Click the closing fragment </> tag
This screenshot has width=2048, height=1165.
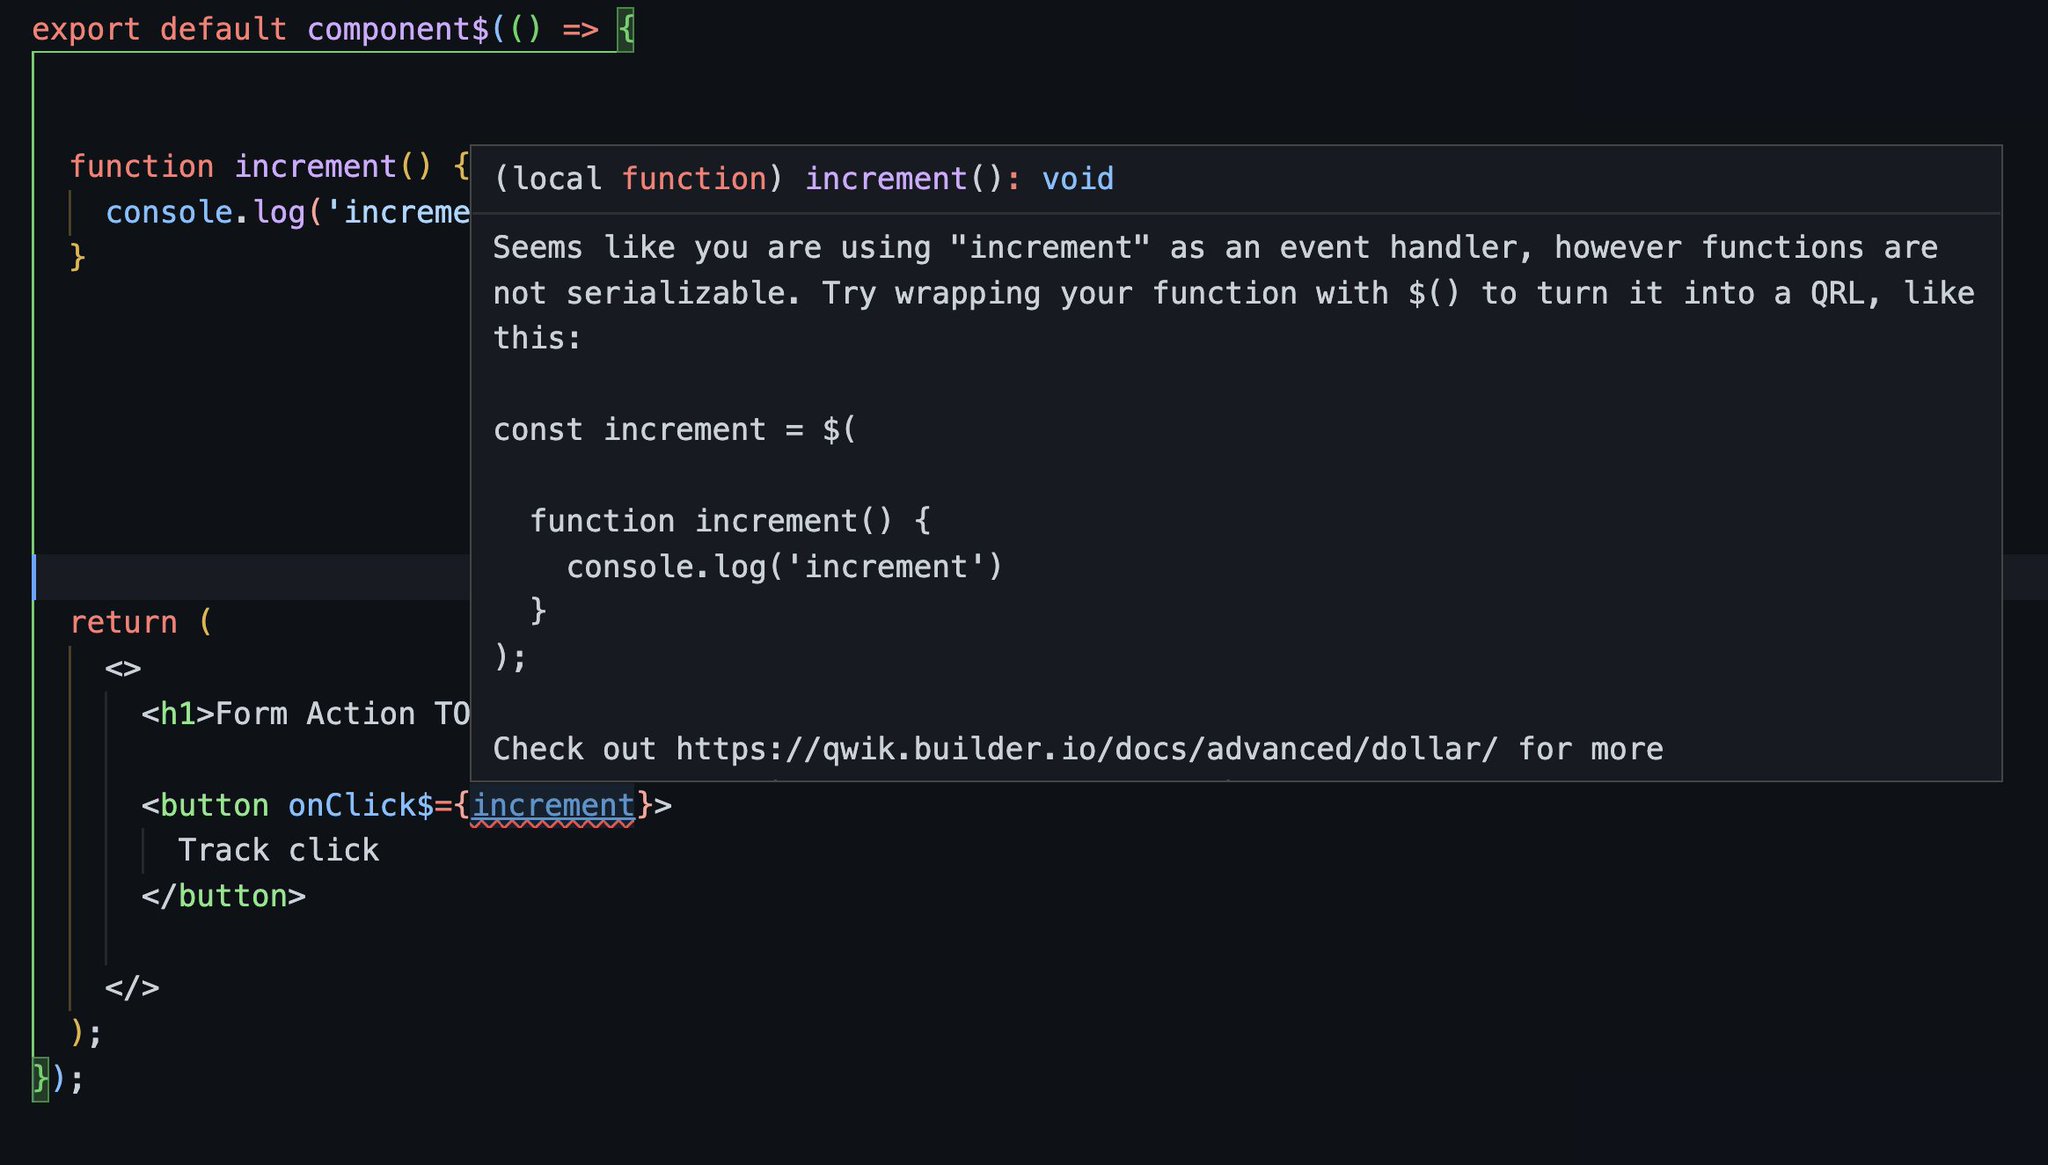pos(133,986)
